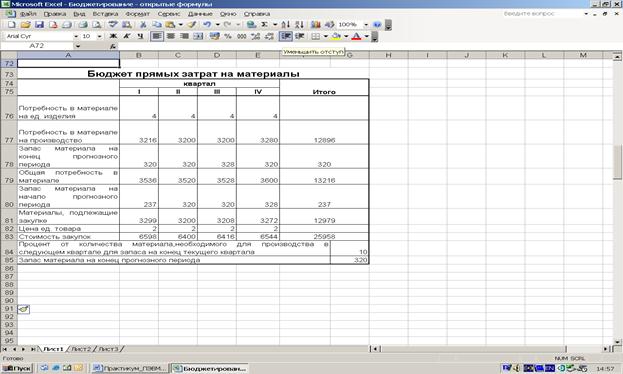This screenshot has width=623, height=374.
Task: Open the undo history dropdown arrow
Action: point(217,25)
